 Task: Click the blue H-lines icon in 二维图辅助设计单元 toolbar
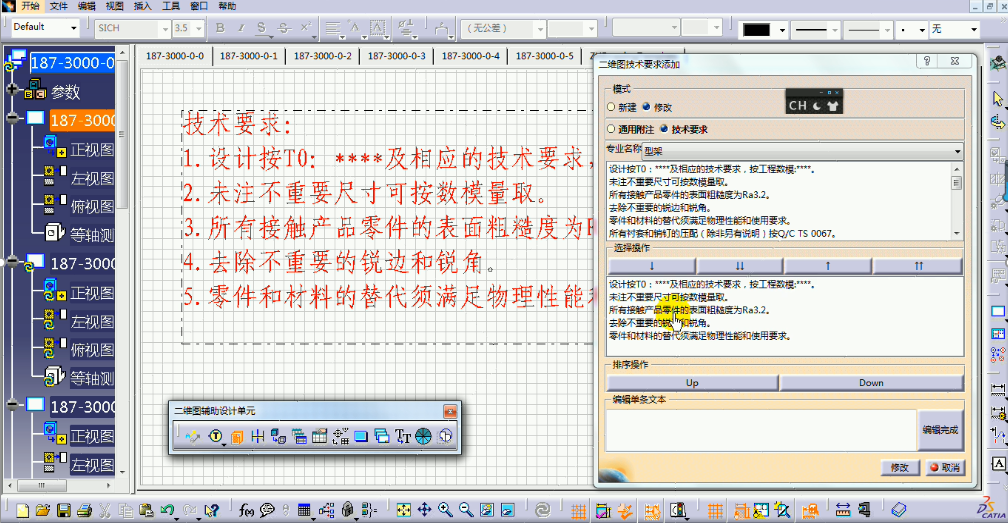pos(258,437)
